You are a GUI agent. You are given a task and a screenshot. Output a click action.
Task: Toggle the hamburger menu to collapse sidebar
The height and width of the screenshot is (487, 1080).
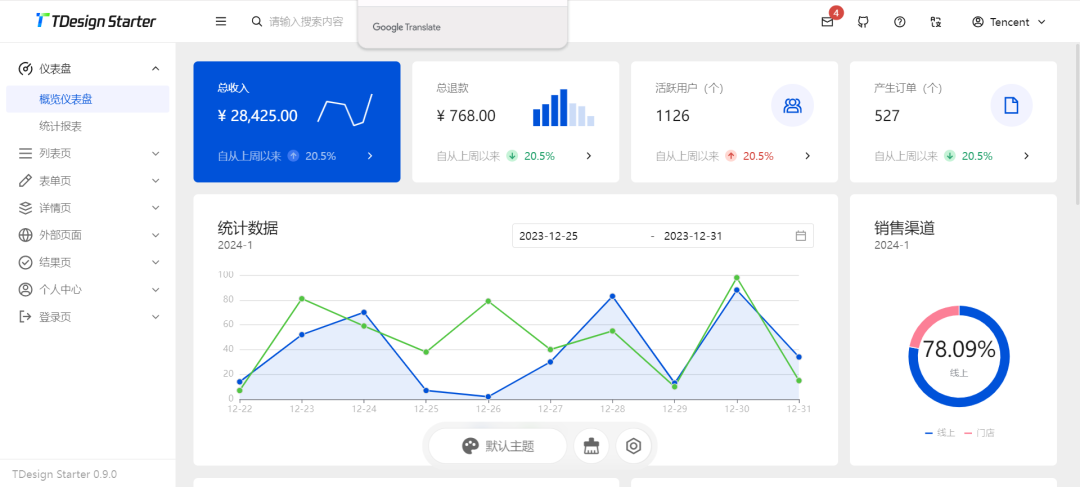click(x=221, y=21)
